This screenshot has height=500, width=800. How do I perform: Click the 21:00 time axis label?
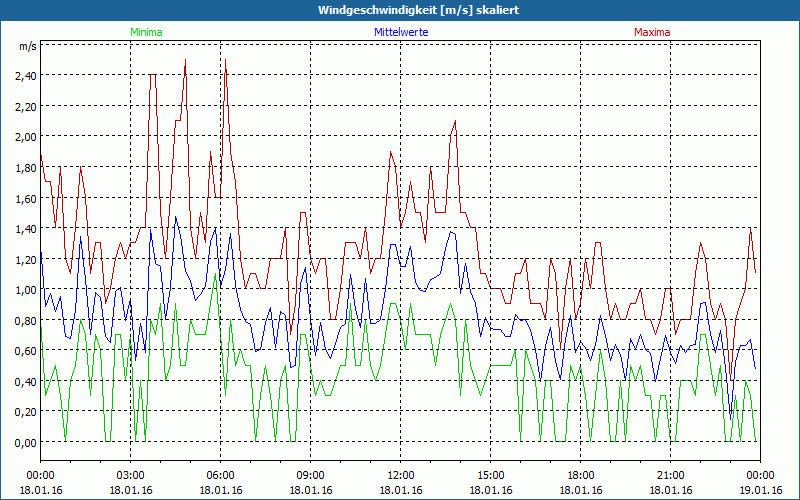pos(670,475)
